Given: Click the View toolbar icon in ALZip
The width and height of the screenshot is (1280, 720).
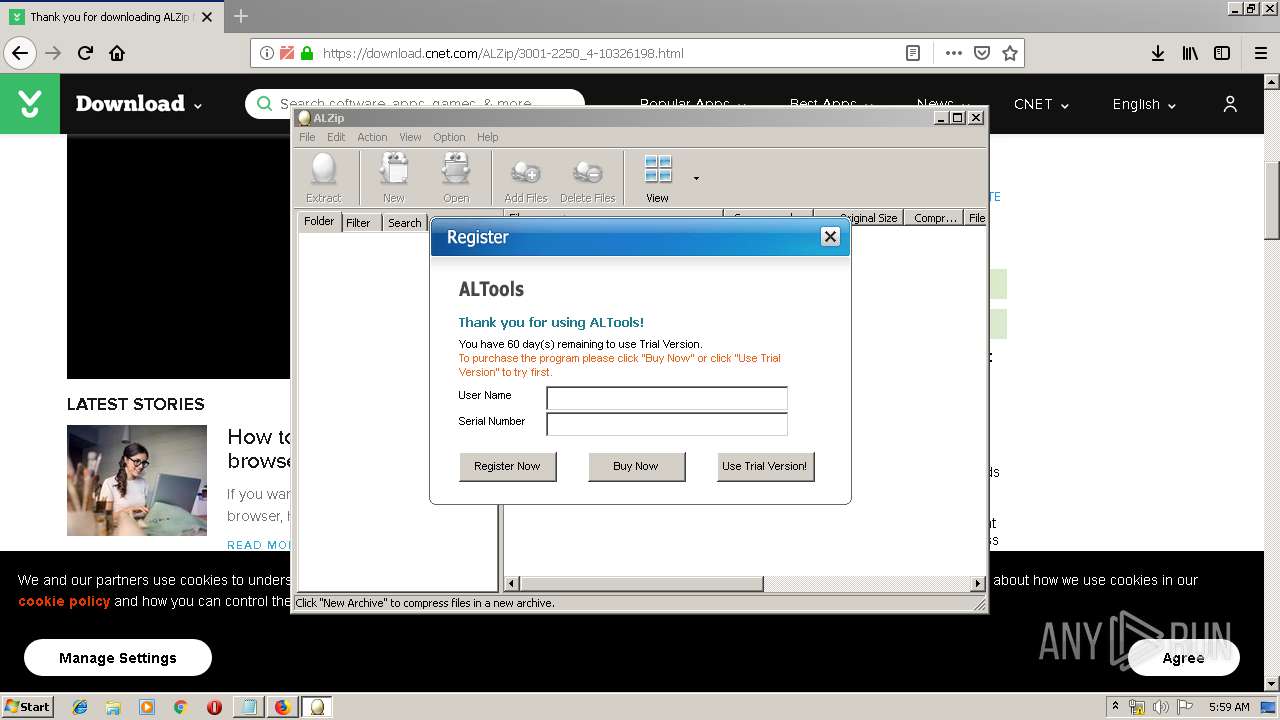Looking at the screenshot, I should click(x=657, y=178).
